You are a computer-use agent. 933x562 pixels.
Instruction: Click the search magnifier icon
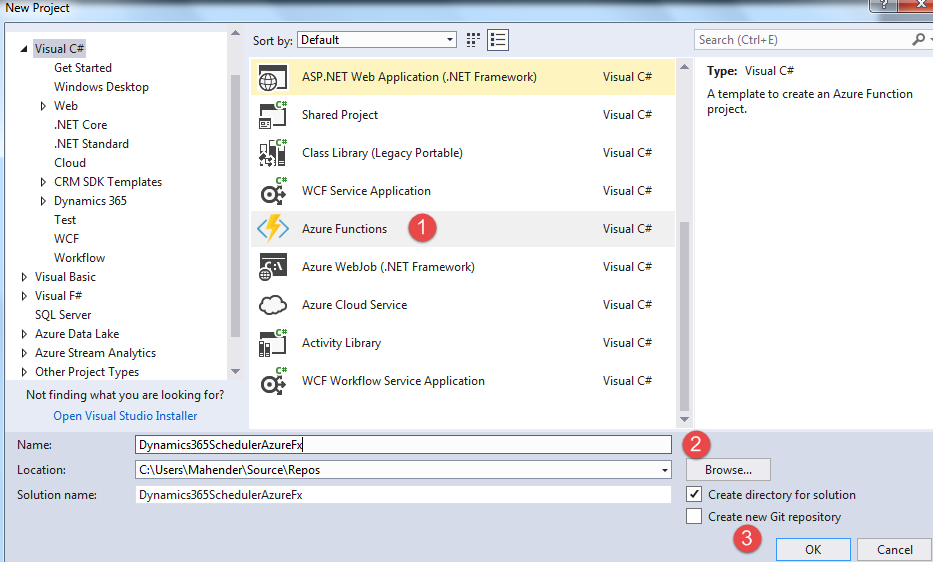pos(918,39)
